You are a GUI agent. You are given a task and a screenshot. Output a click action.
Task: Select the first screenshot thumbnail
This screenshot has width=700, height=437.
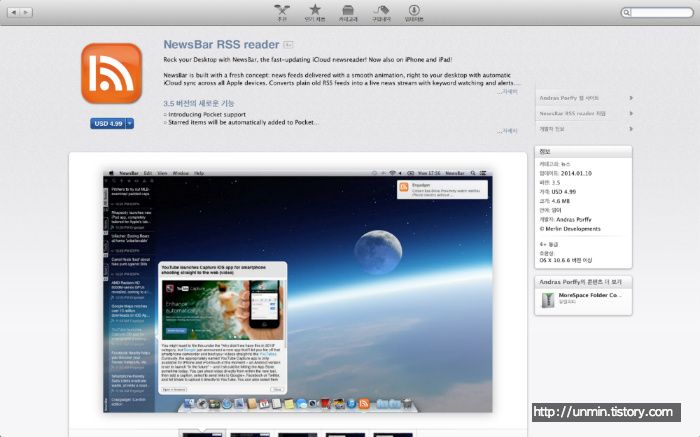coord(202,434)
